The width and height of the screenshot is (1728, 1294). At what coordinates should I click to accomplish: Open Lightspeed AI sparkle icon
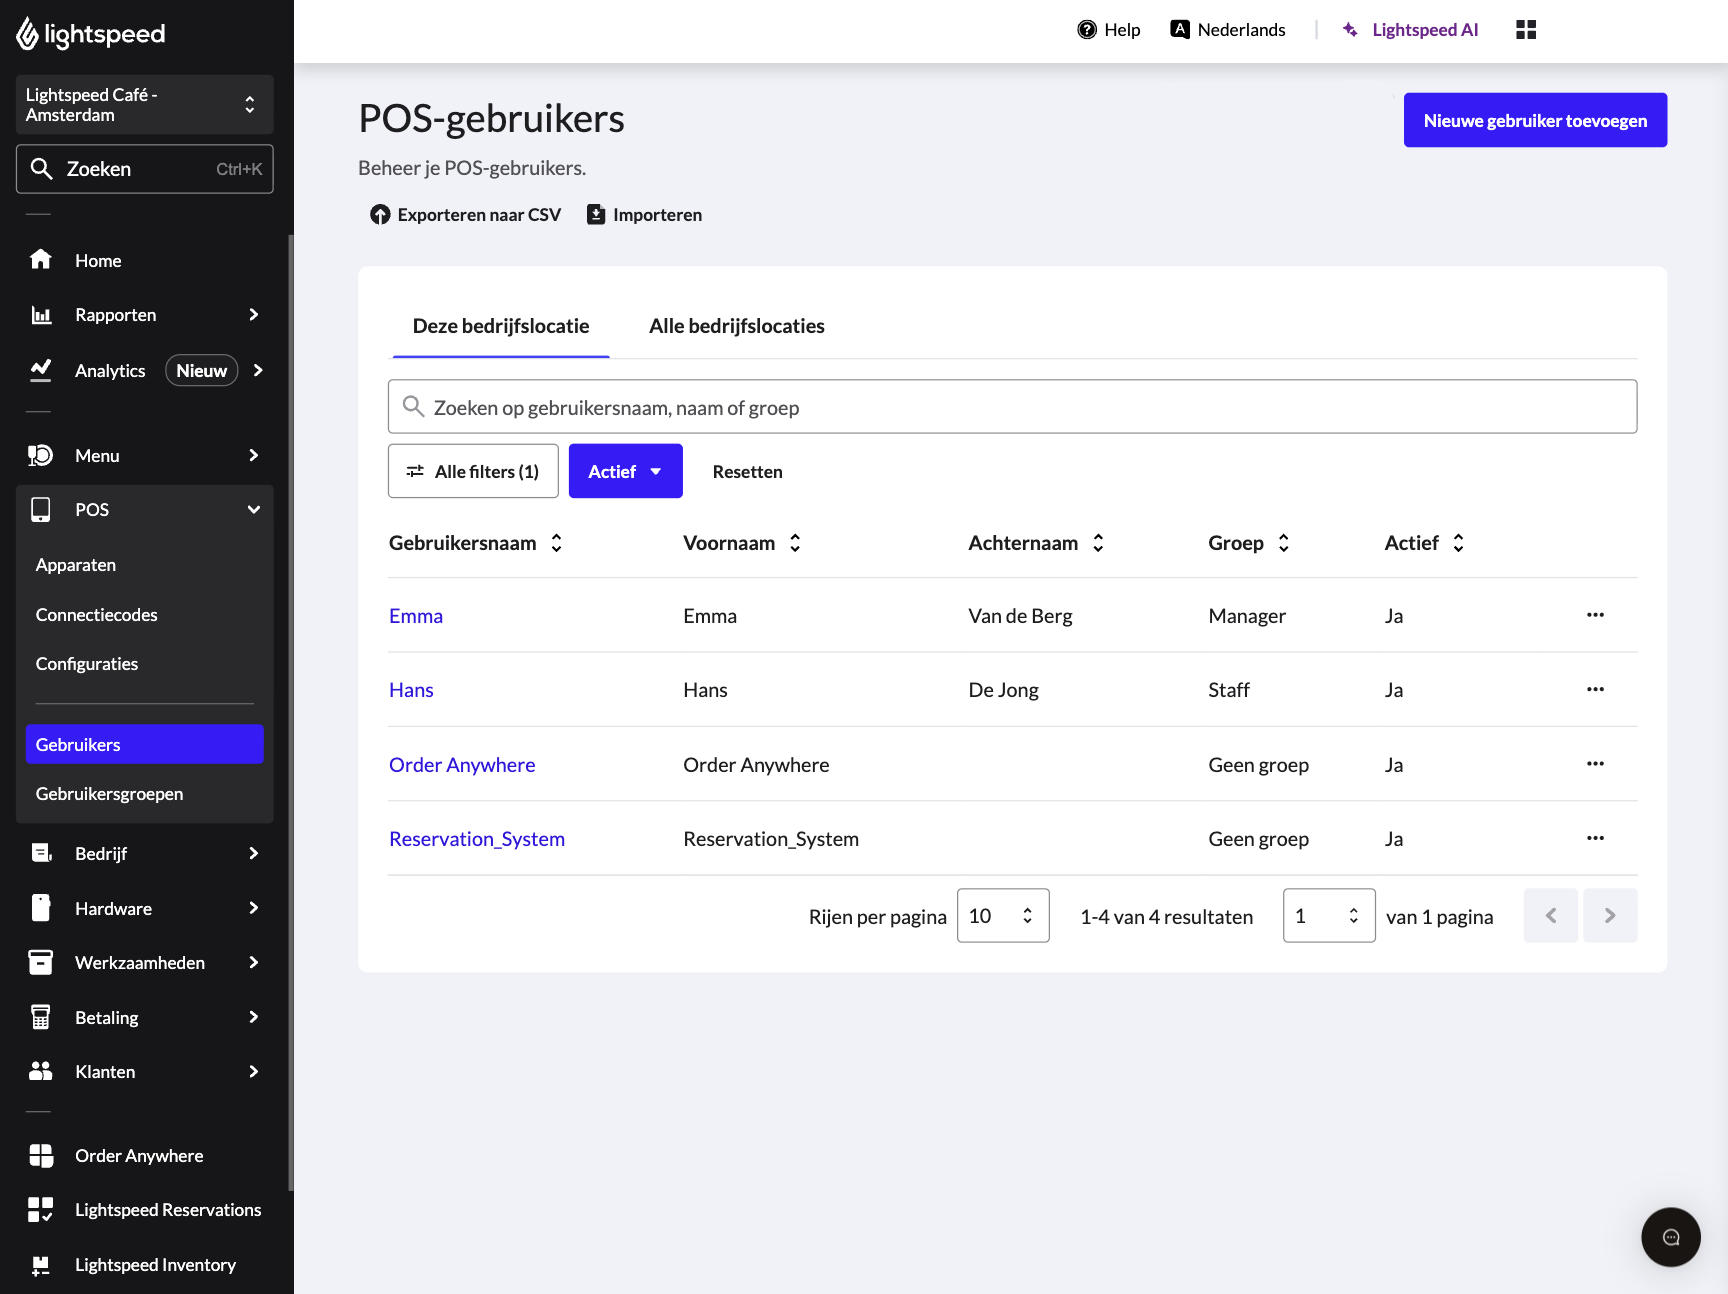pos(1350,30)
